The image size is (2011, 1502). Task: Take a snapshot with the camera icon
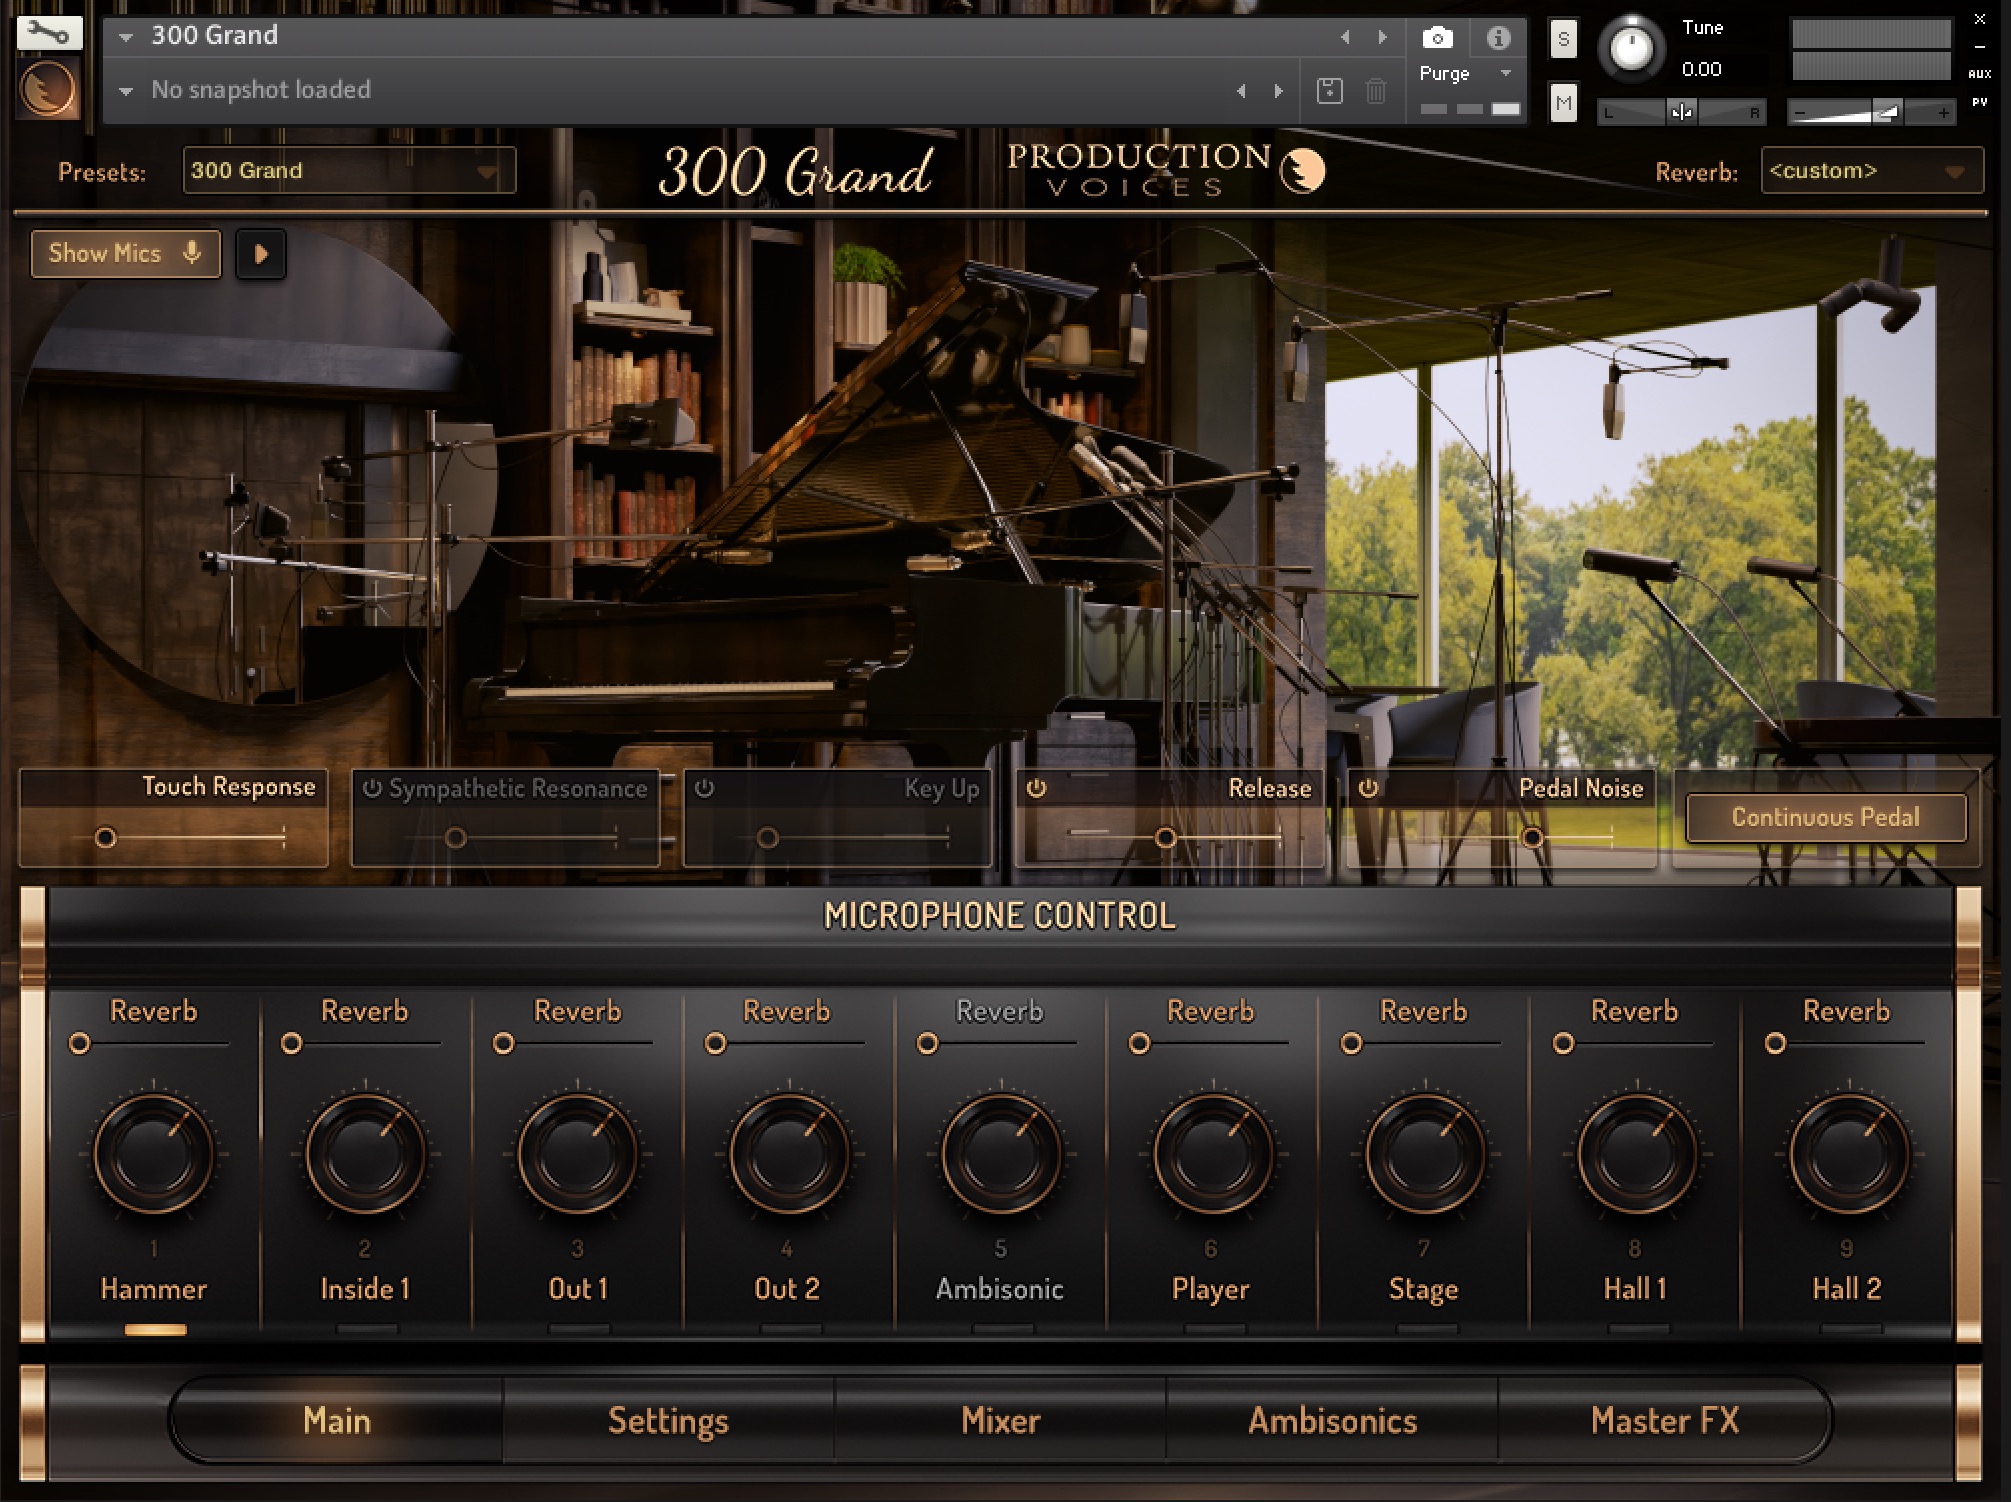point(1437,38)
